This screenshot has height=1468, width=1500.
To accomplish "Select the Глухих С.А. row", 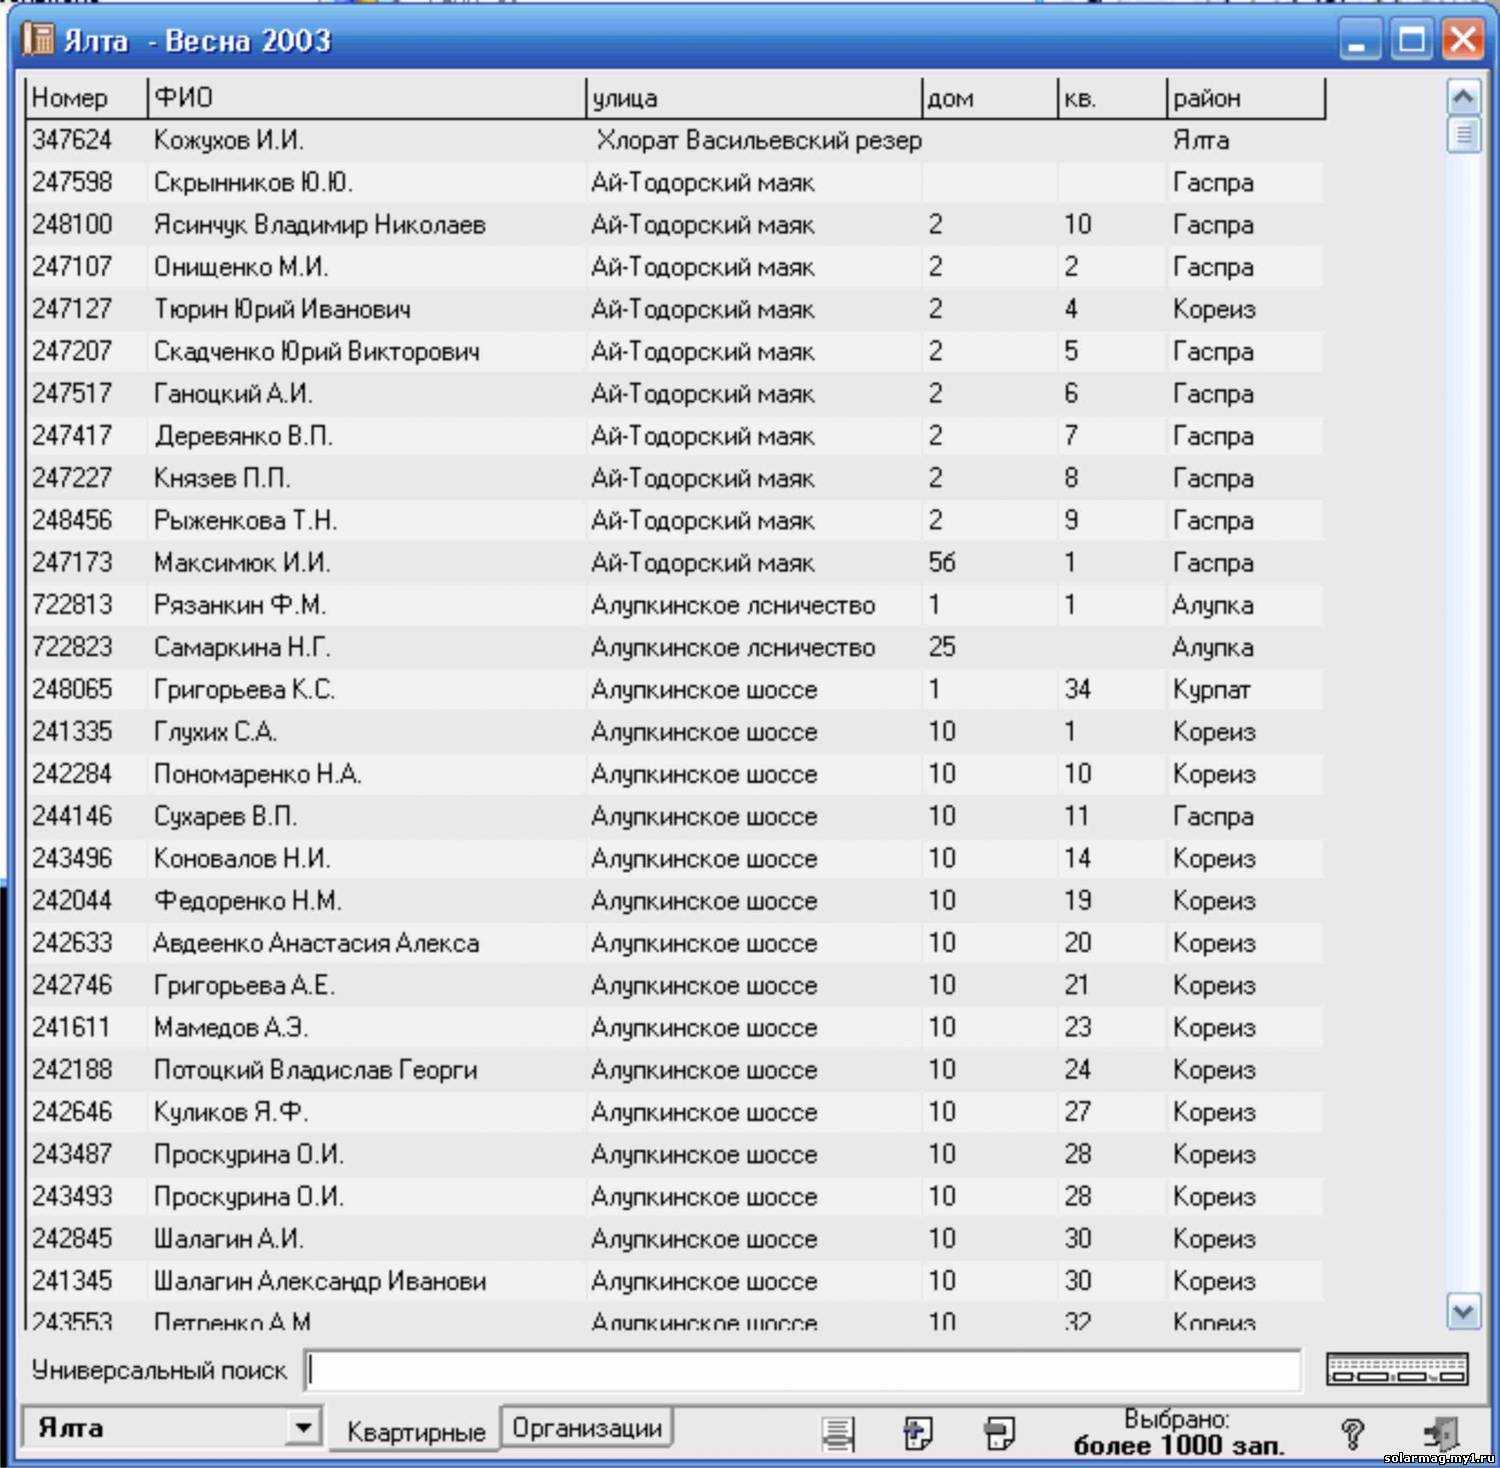I will 675,731.
